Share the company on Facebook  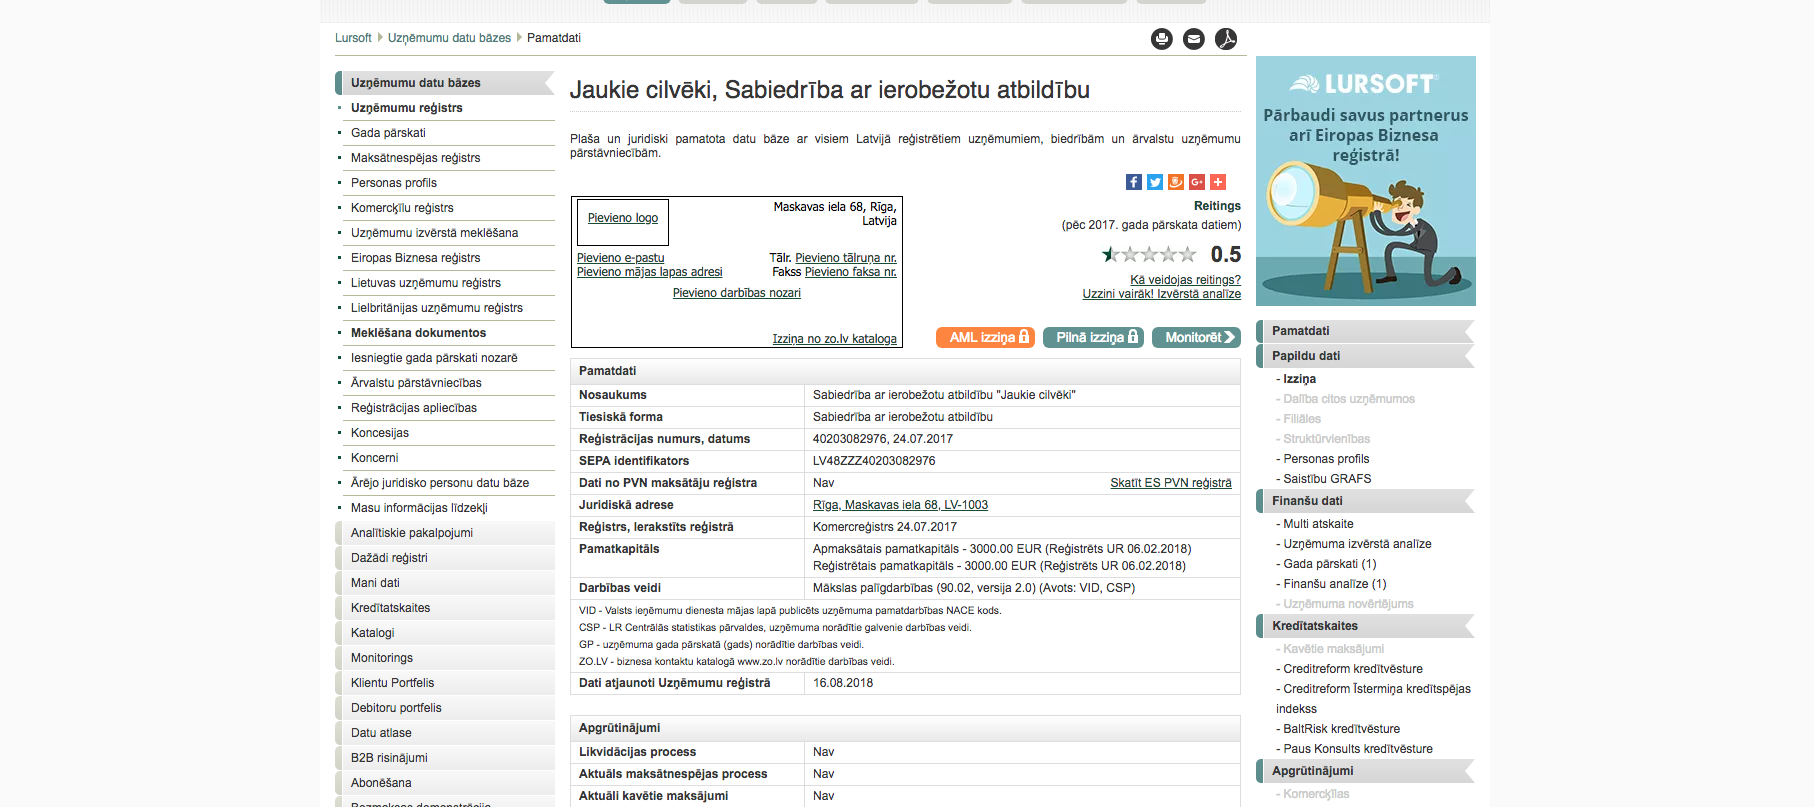(x=1133, y=182)
